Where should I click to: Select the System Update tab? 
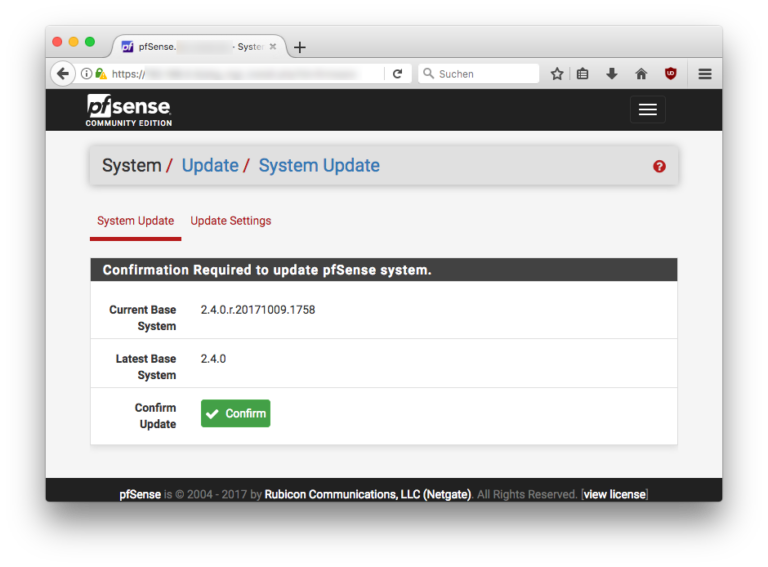(135, 221)
